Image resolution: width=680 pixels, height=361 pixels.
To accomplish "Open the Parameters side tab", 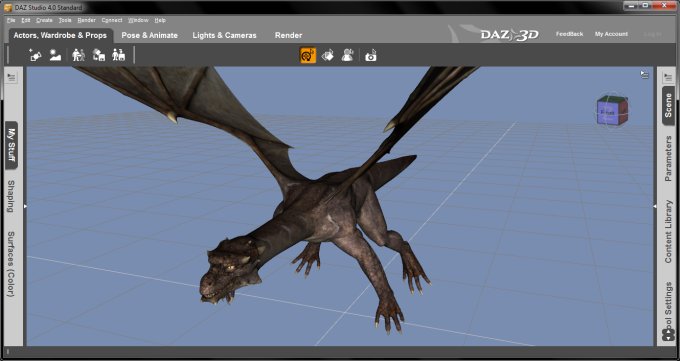I will tap(668, 158).
